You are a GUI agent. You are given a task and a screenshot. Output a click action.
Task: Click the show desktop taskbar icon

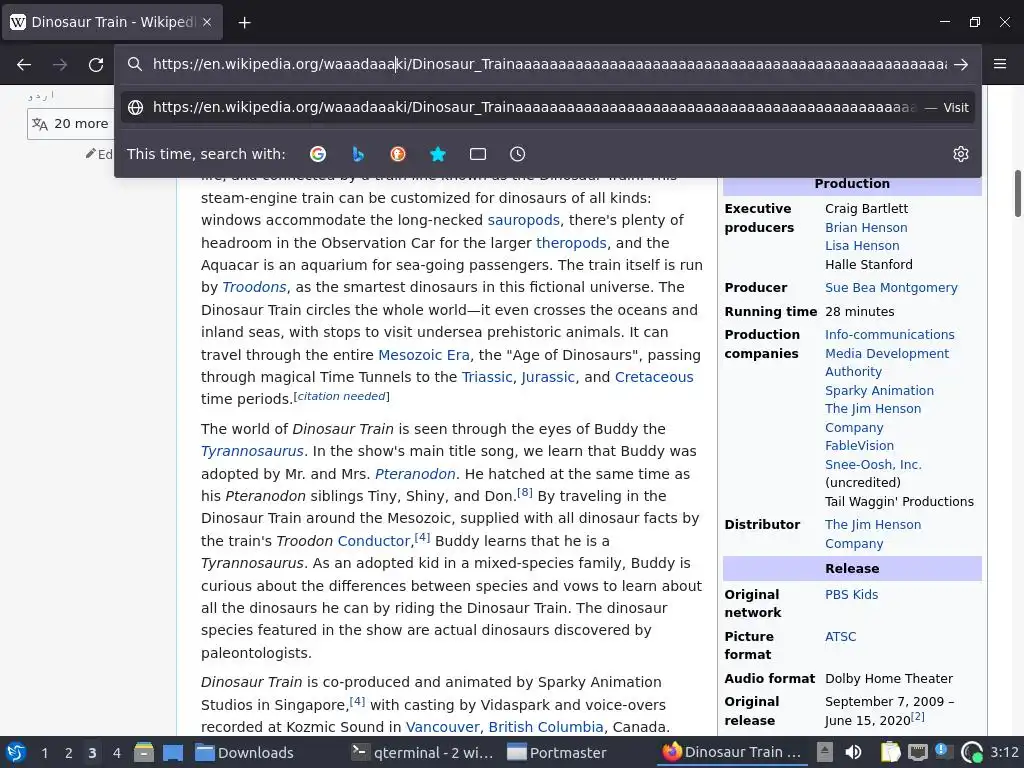coord(173,753)
